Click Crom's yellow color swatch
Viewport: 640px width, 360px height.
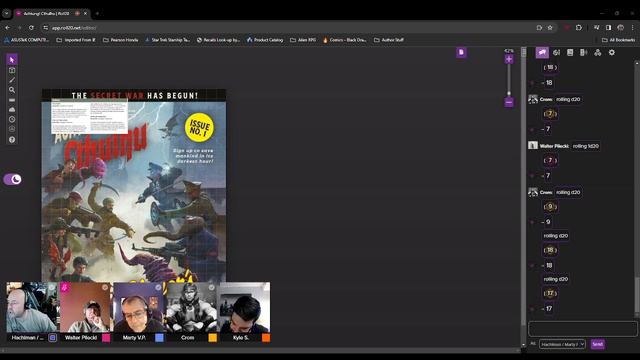point(213,338)
